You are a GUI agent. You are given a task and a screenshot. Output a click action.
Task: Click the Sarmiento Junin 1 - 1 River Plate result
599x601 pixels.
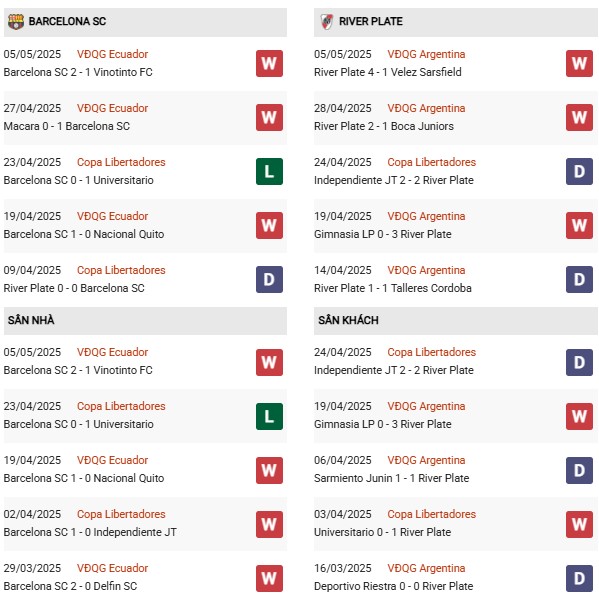[x=391, y=478]
